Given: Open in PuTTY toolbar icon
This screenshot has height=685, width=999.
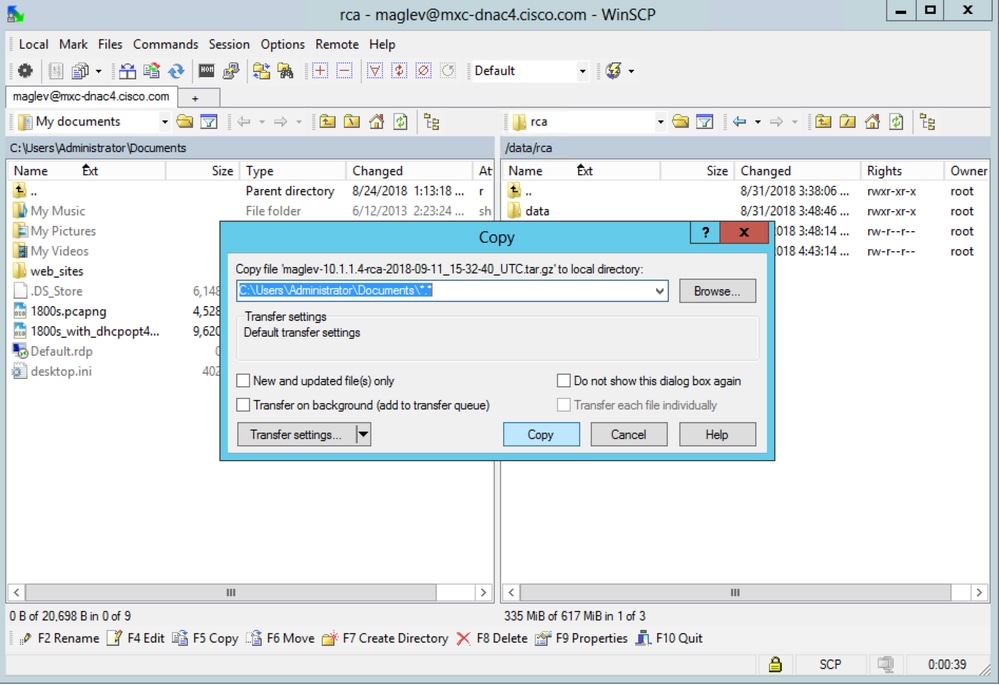Looking at the screenshot, I should (231, 71).
